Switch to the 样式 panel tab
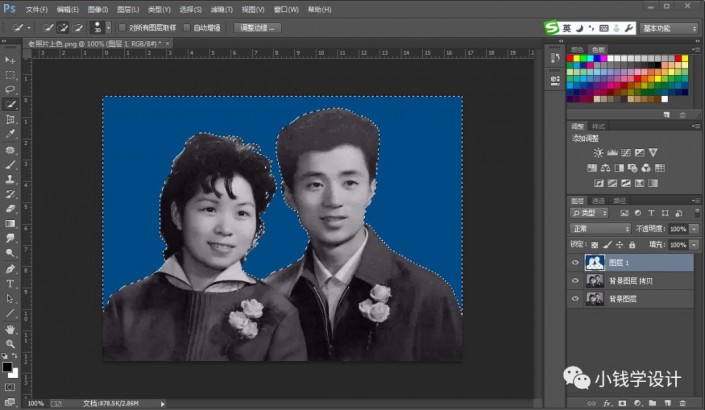The height and width of the screenshot is (410, 705). (x=598, y=127)
